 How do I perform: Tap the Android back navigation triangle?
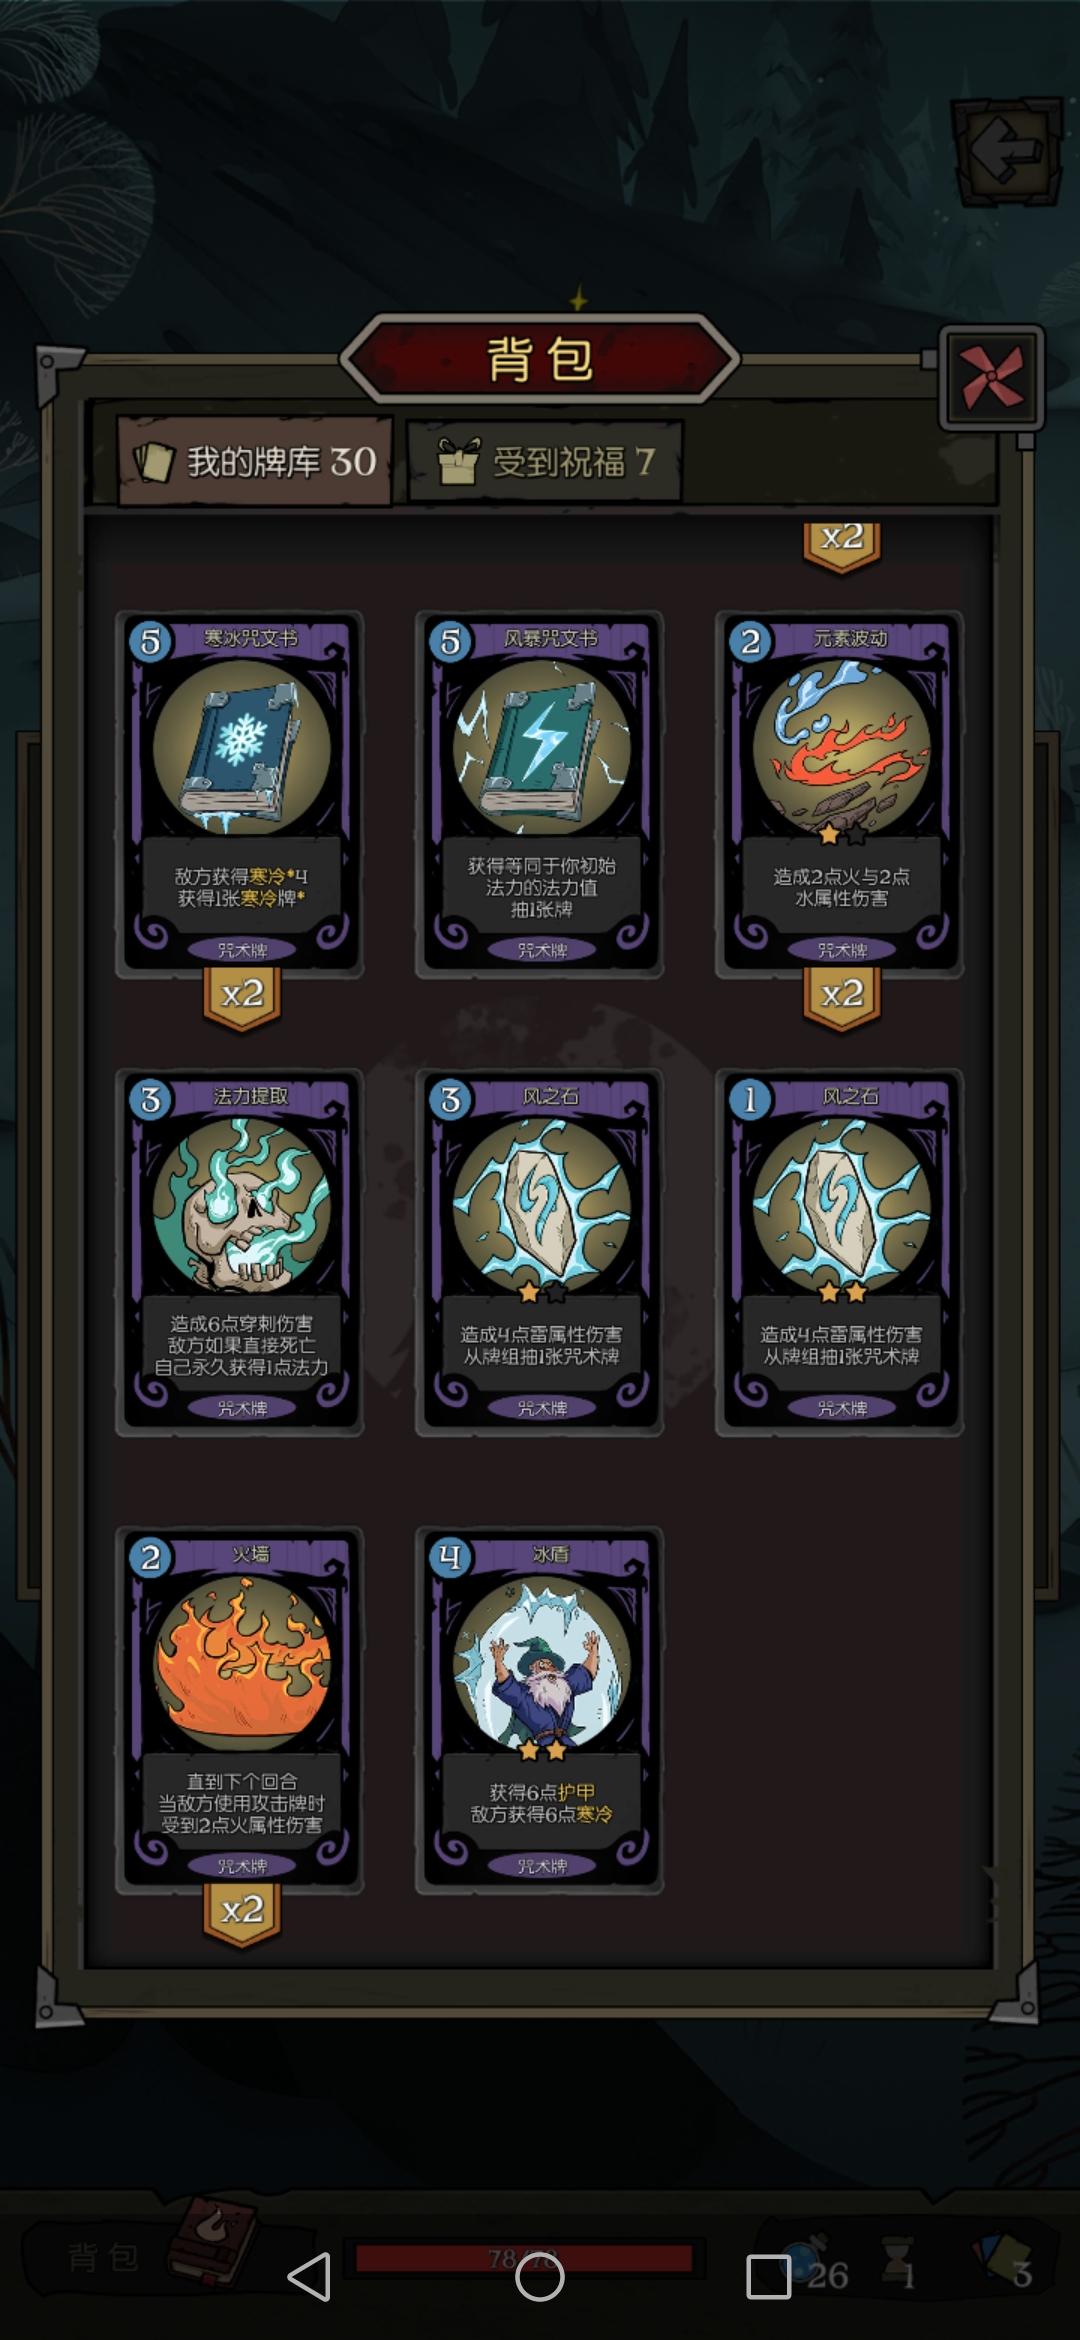[310, 2277]
